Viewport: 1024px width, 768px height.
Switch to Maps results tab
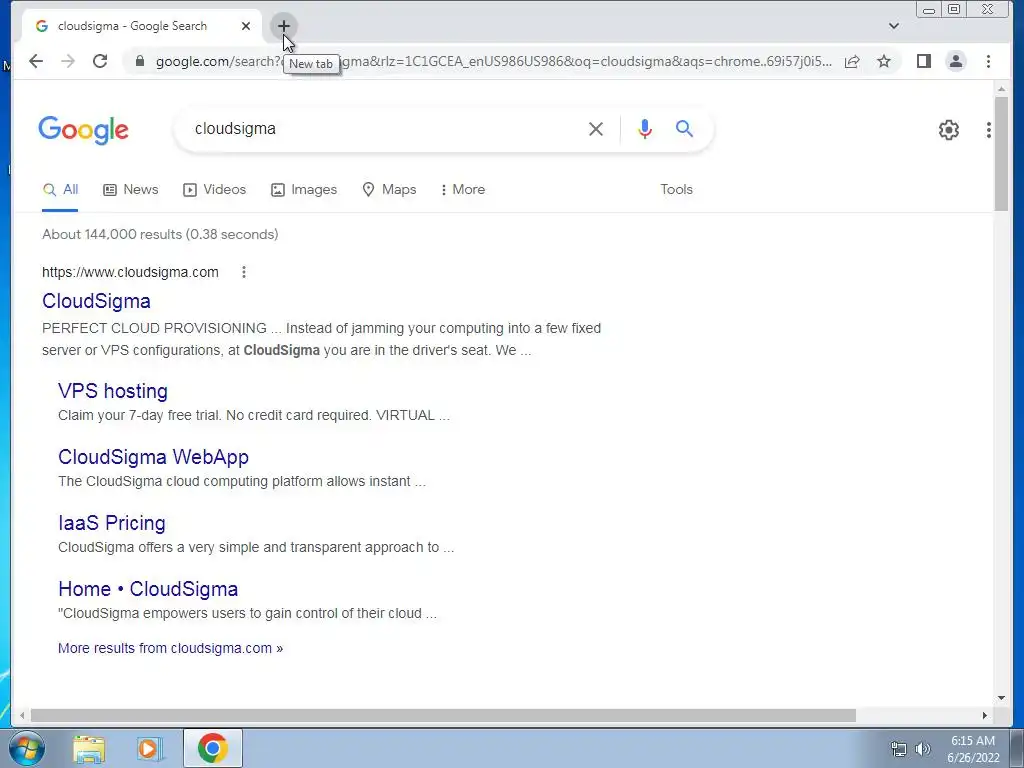(x=389, y=190)
